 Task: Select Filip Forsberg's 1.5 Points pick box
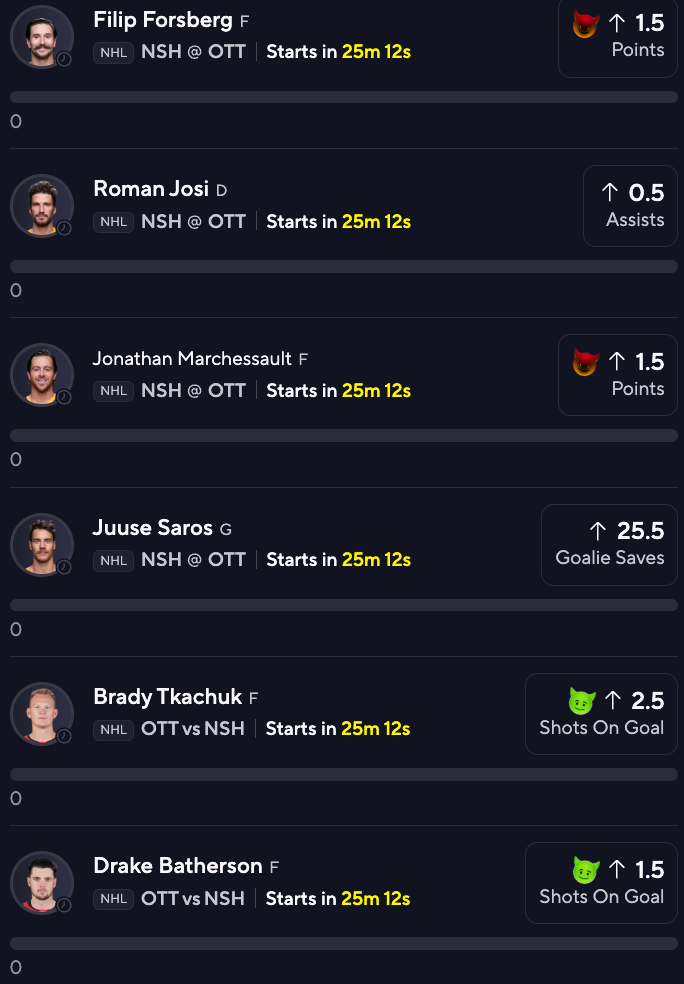[x=617, y=36]
